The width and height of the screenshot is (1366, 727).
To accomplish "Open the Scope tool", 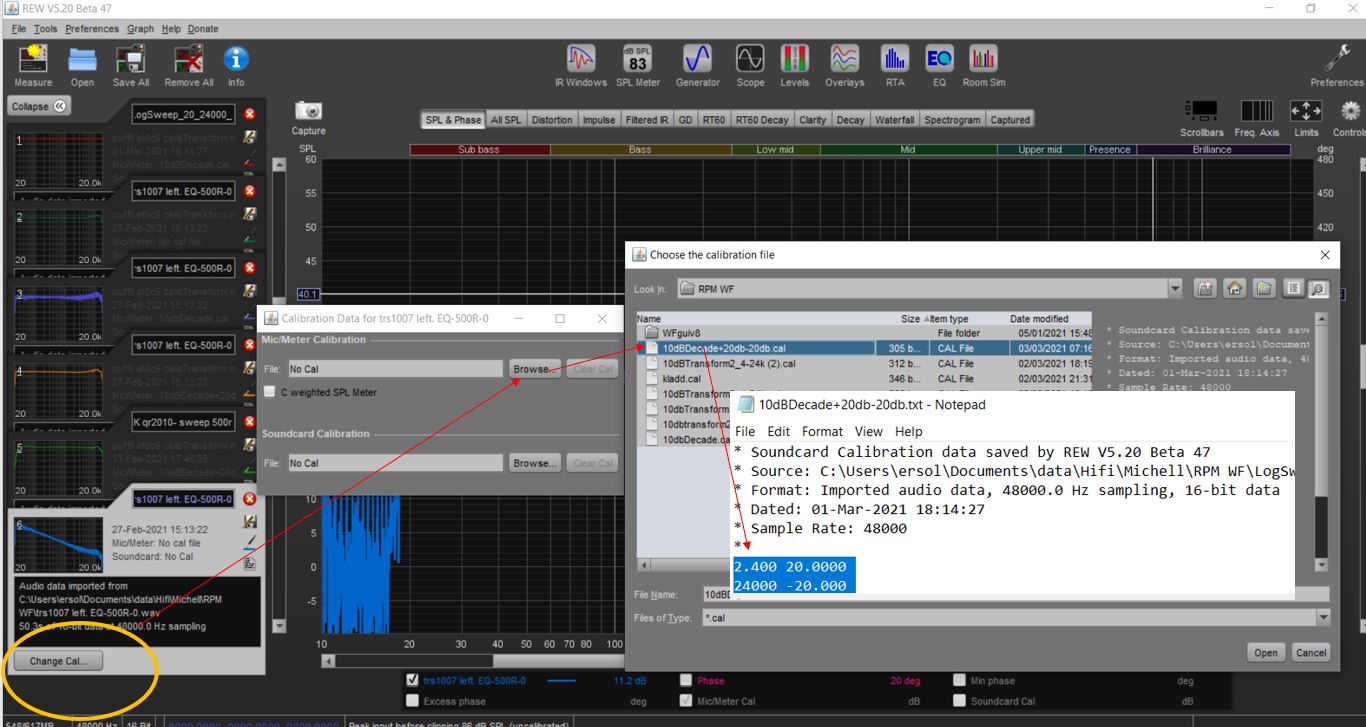I will coord(750,59).
